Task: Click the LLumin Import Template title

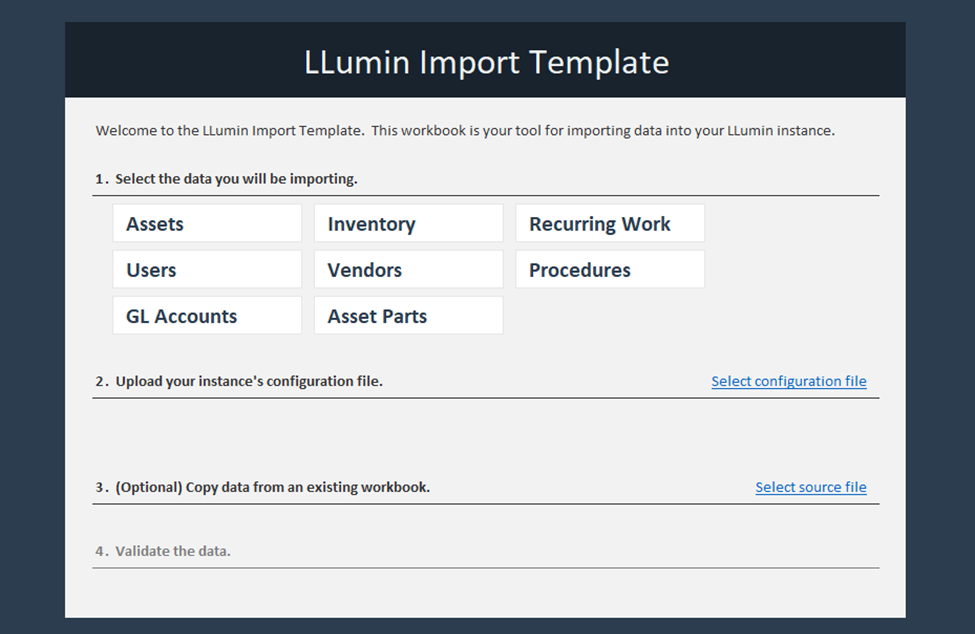Action: coord(486,62)
